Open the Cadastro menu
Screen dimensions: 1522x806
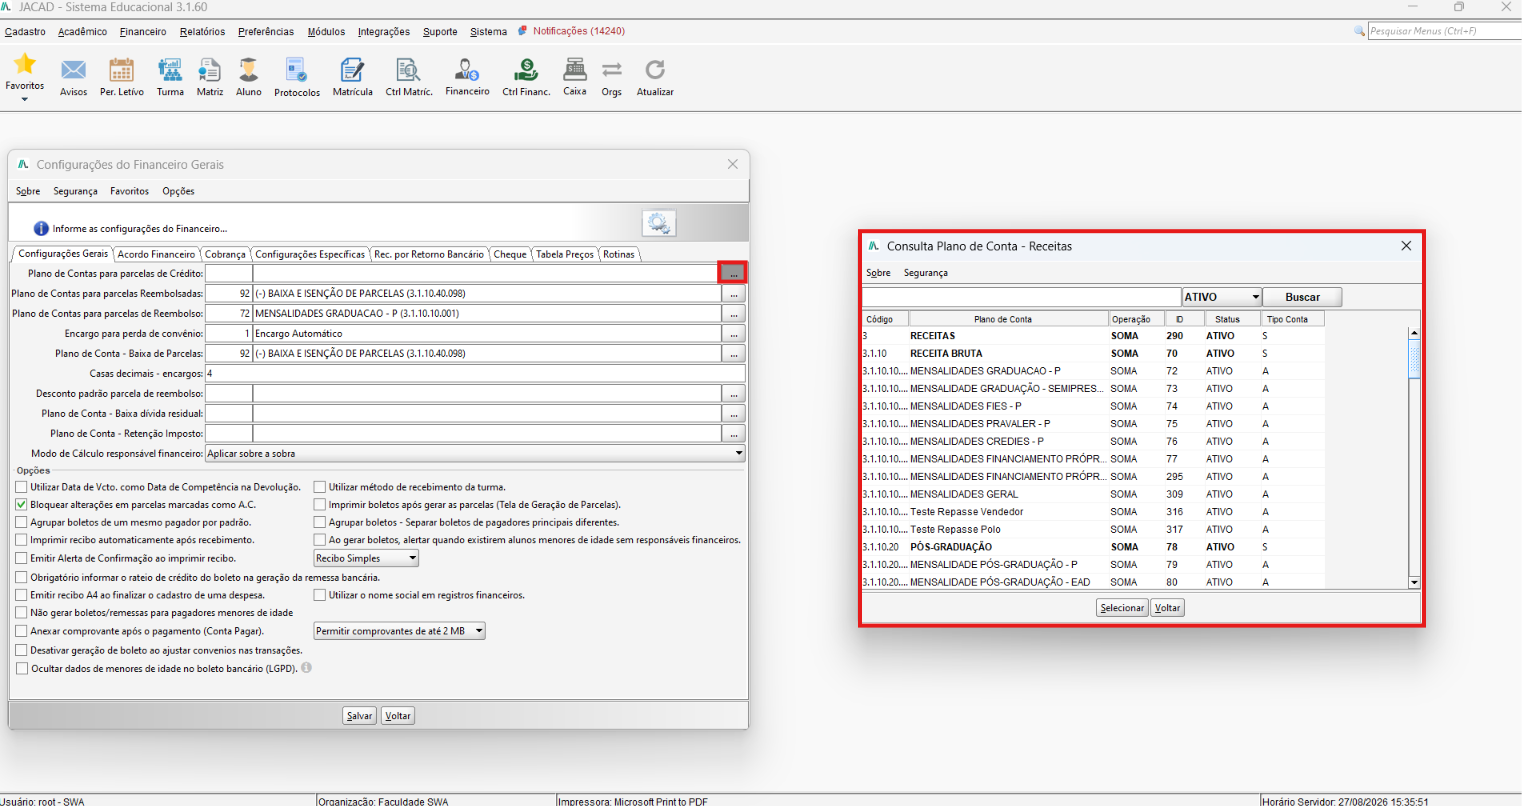[x=25, y=31]
